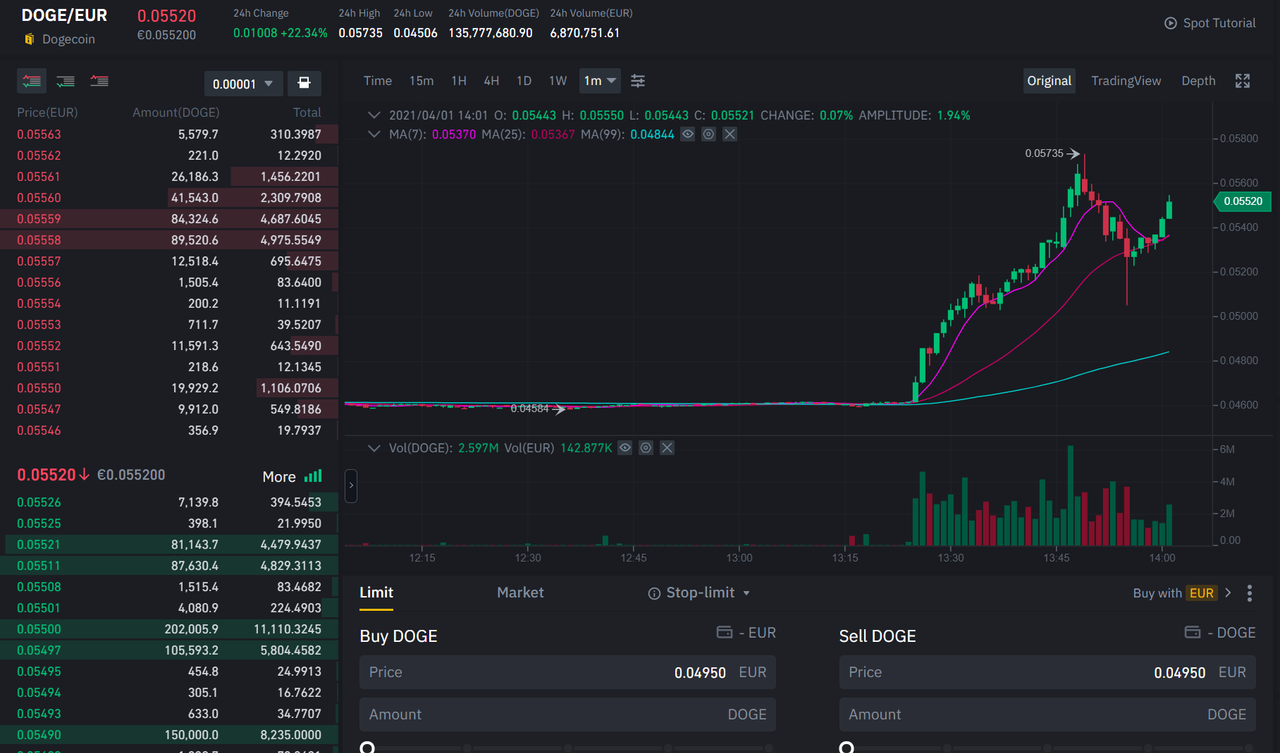Open chart technical indicator settings icon

click(x=638, y=81)
